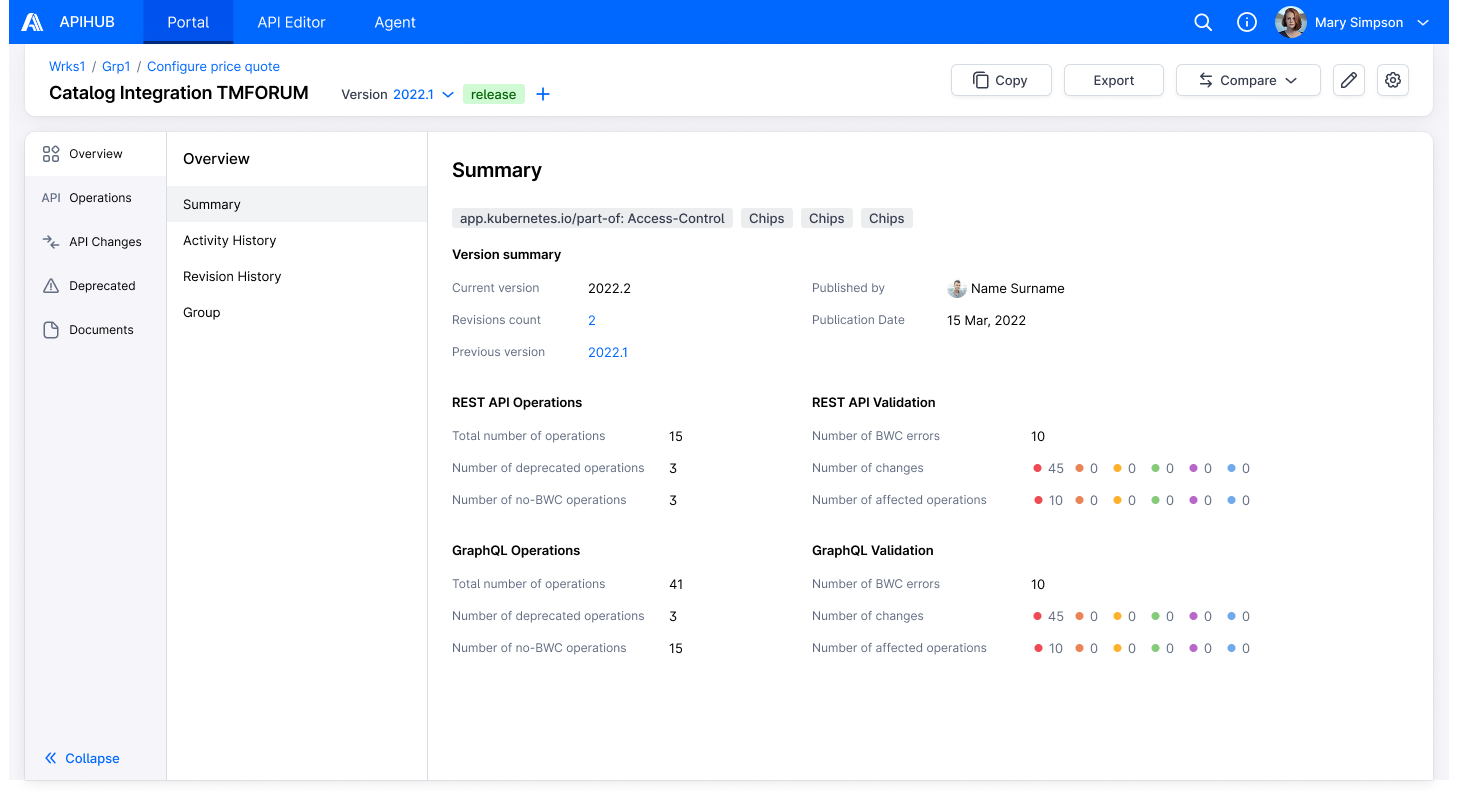Click the Deprecated label in sidebar

102,286
